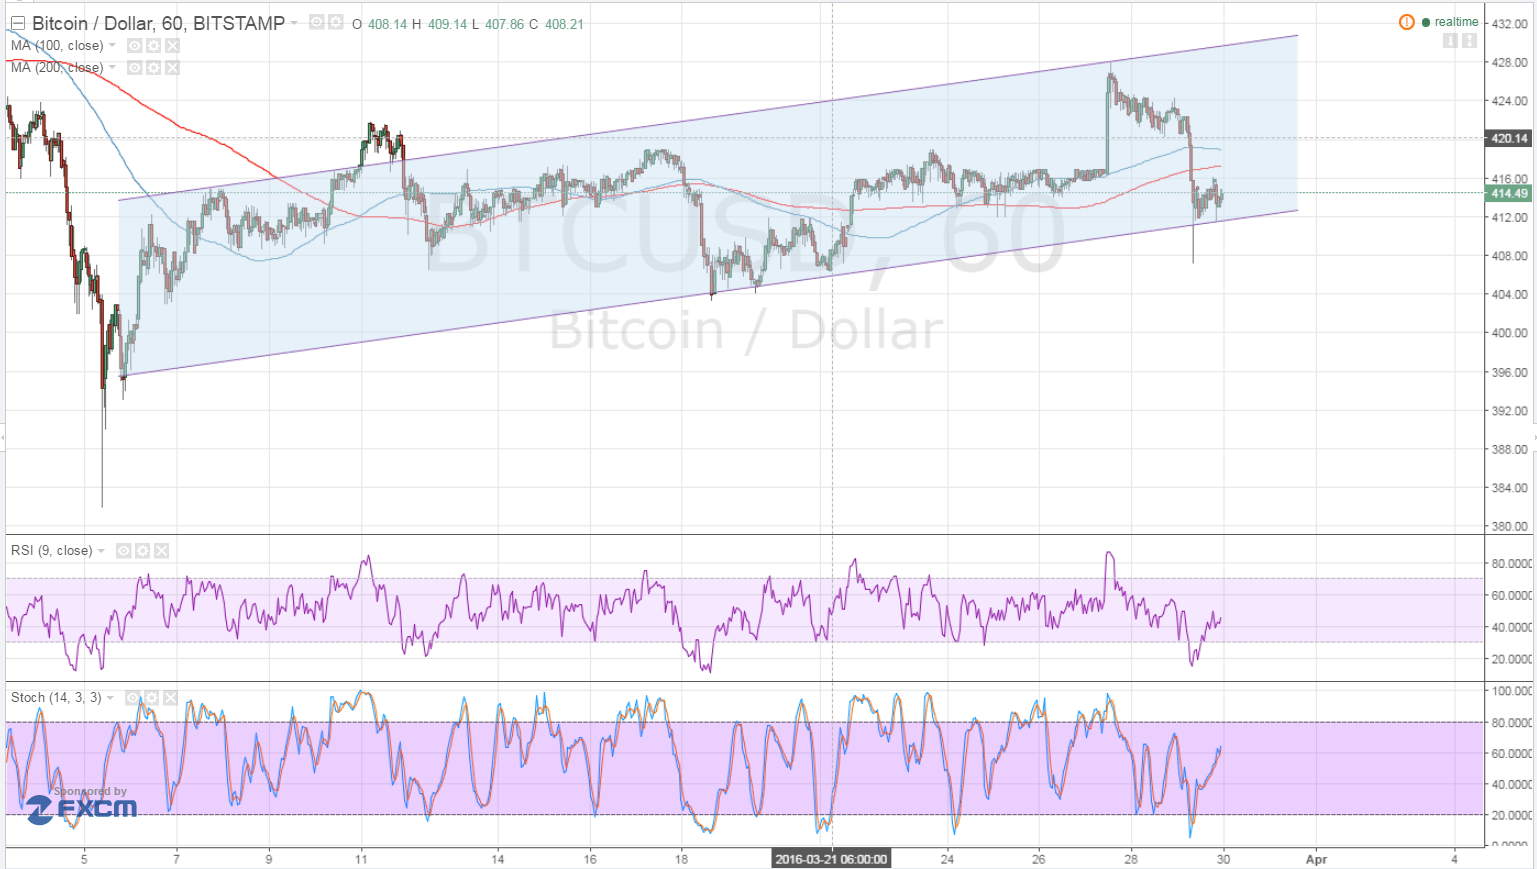Open MA (100, close) settings gear

tap(153, 46)
